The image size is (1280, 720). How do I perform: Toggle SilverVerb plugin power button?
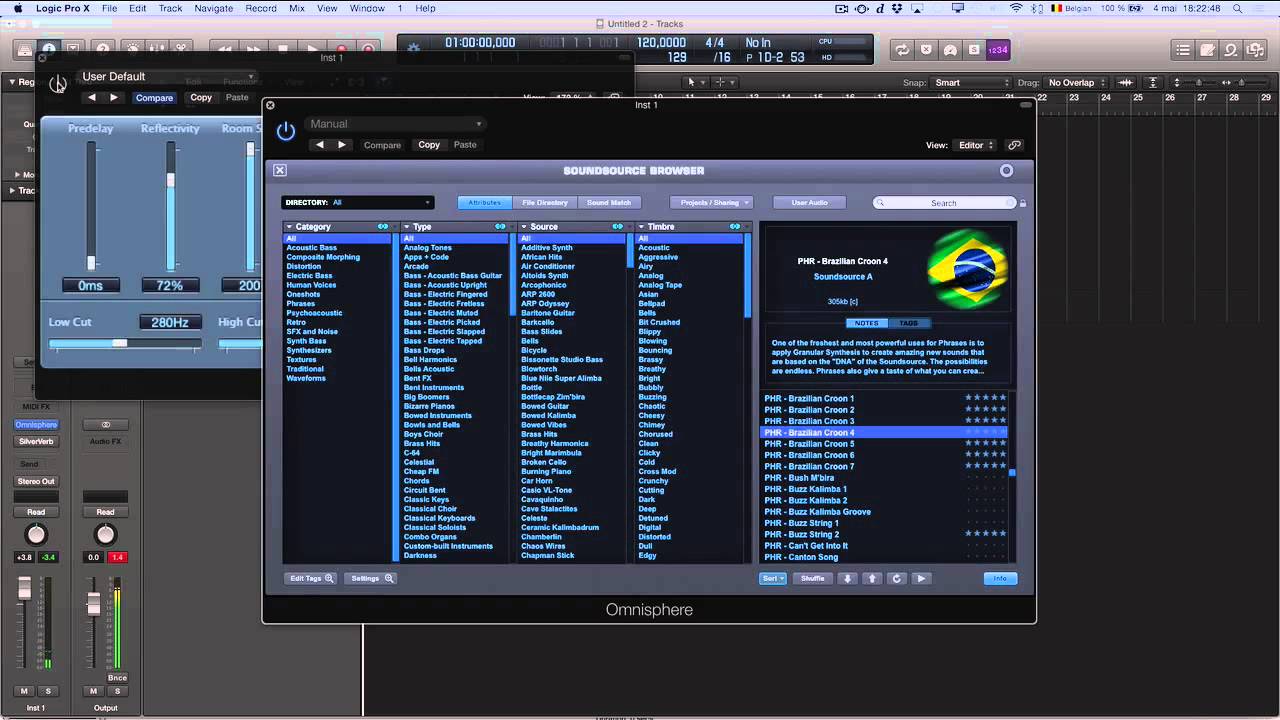(x=58, y=84)
